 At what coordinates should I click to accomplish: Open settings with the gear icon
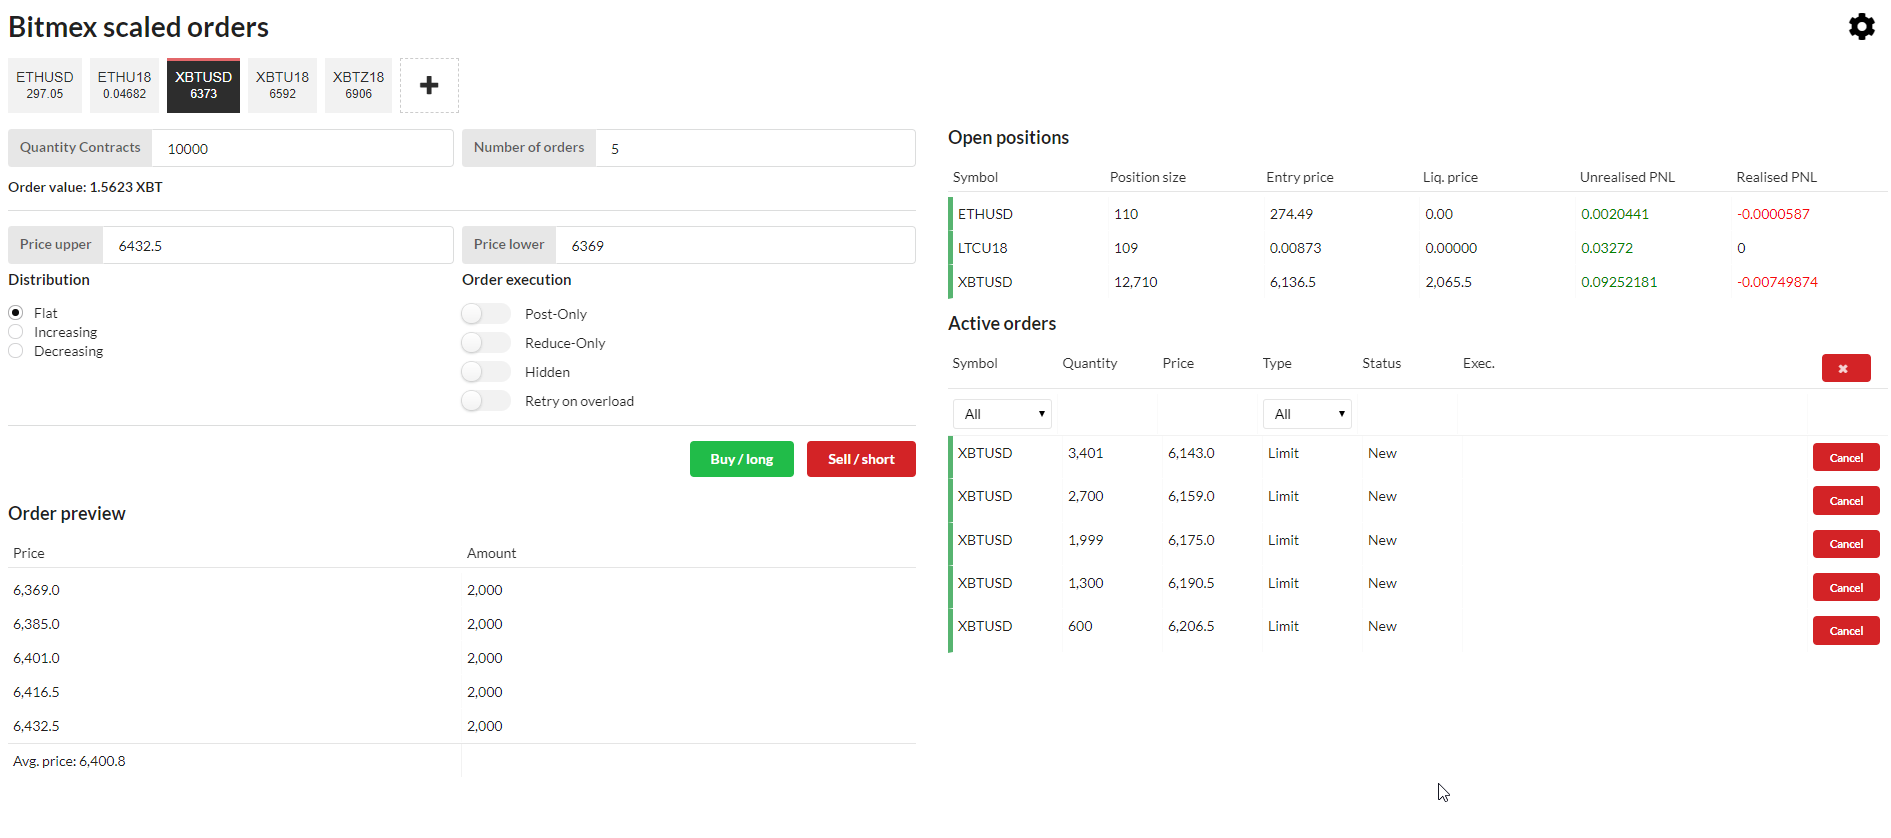point(1861,26)
